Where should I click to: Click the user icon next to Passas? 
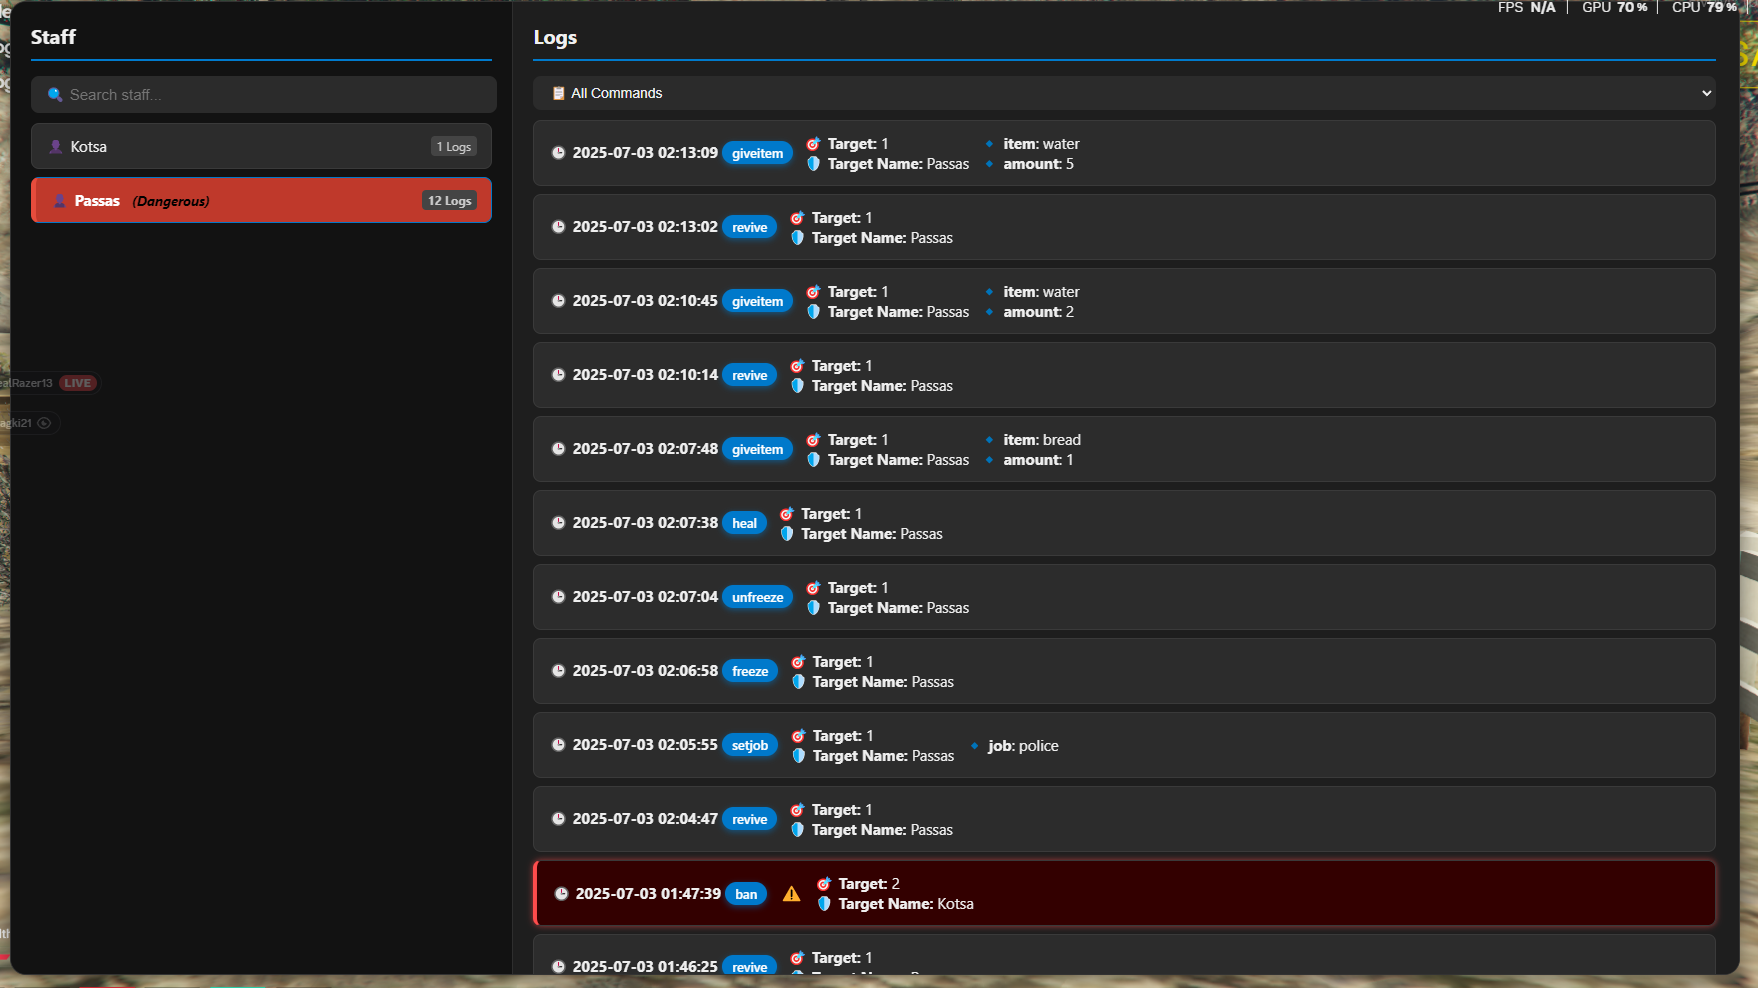point(60,201)
